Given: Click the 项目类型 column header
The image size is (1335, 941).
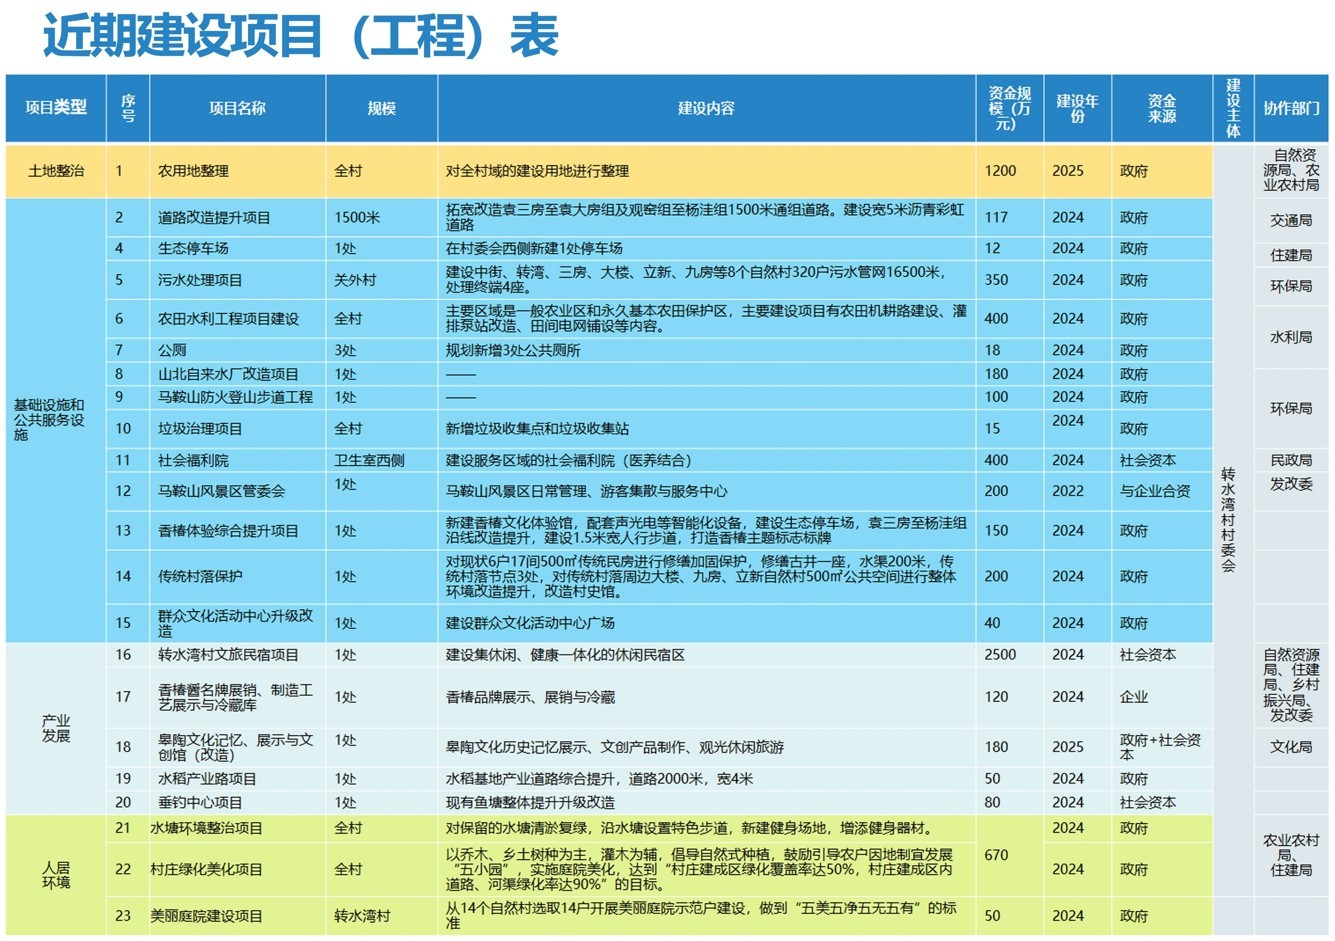Looking at the screenshot, I should tap(56, 108).
